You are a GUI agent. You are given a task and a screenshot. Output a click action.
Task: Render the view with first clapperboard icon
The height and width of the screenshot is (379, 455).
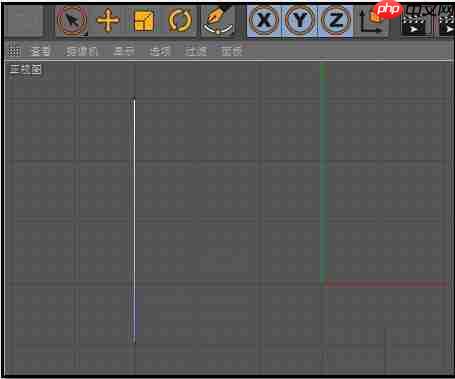pyautogui.click(x=414, y=24)
